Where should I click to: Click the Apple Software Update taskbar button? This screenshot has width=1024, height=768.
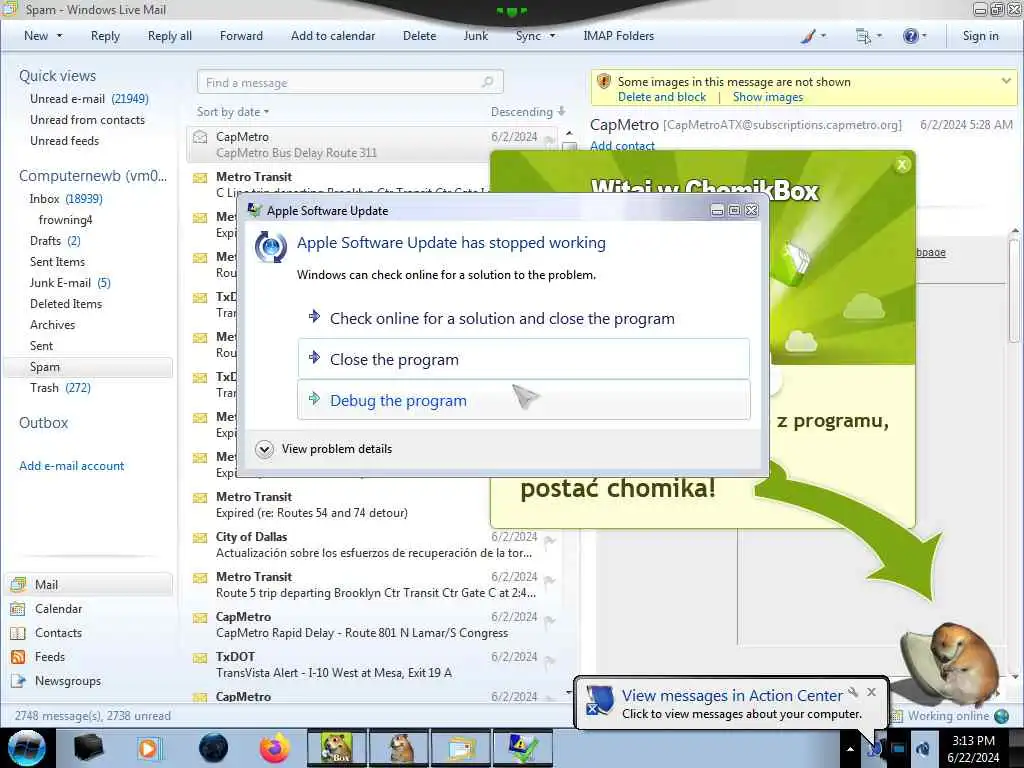tap(523, 748)
